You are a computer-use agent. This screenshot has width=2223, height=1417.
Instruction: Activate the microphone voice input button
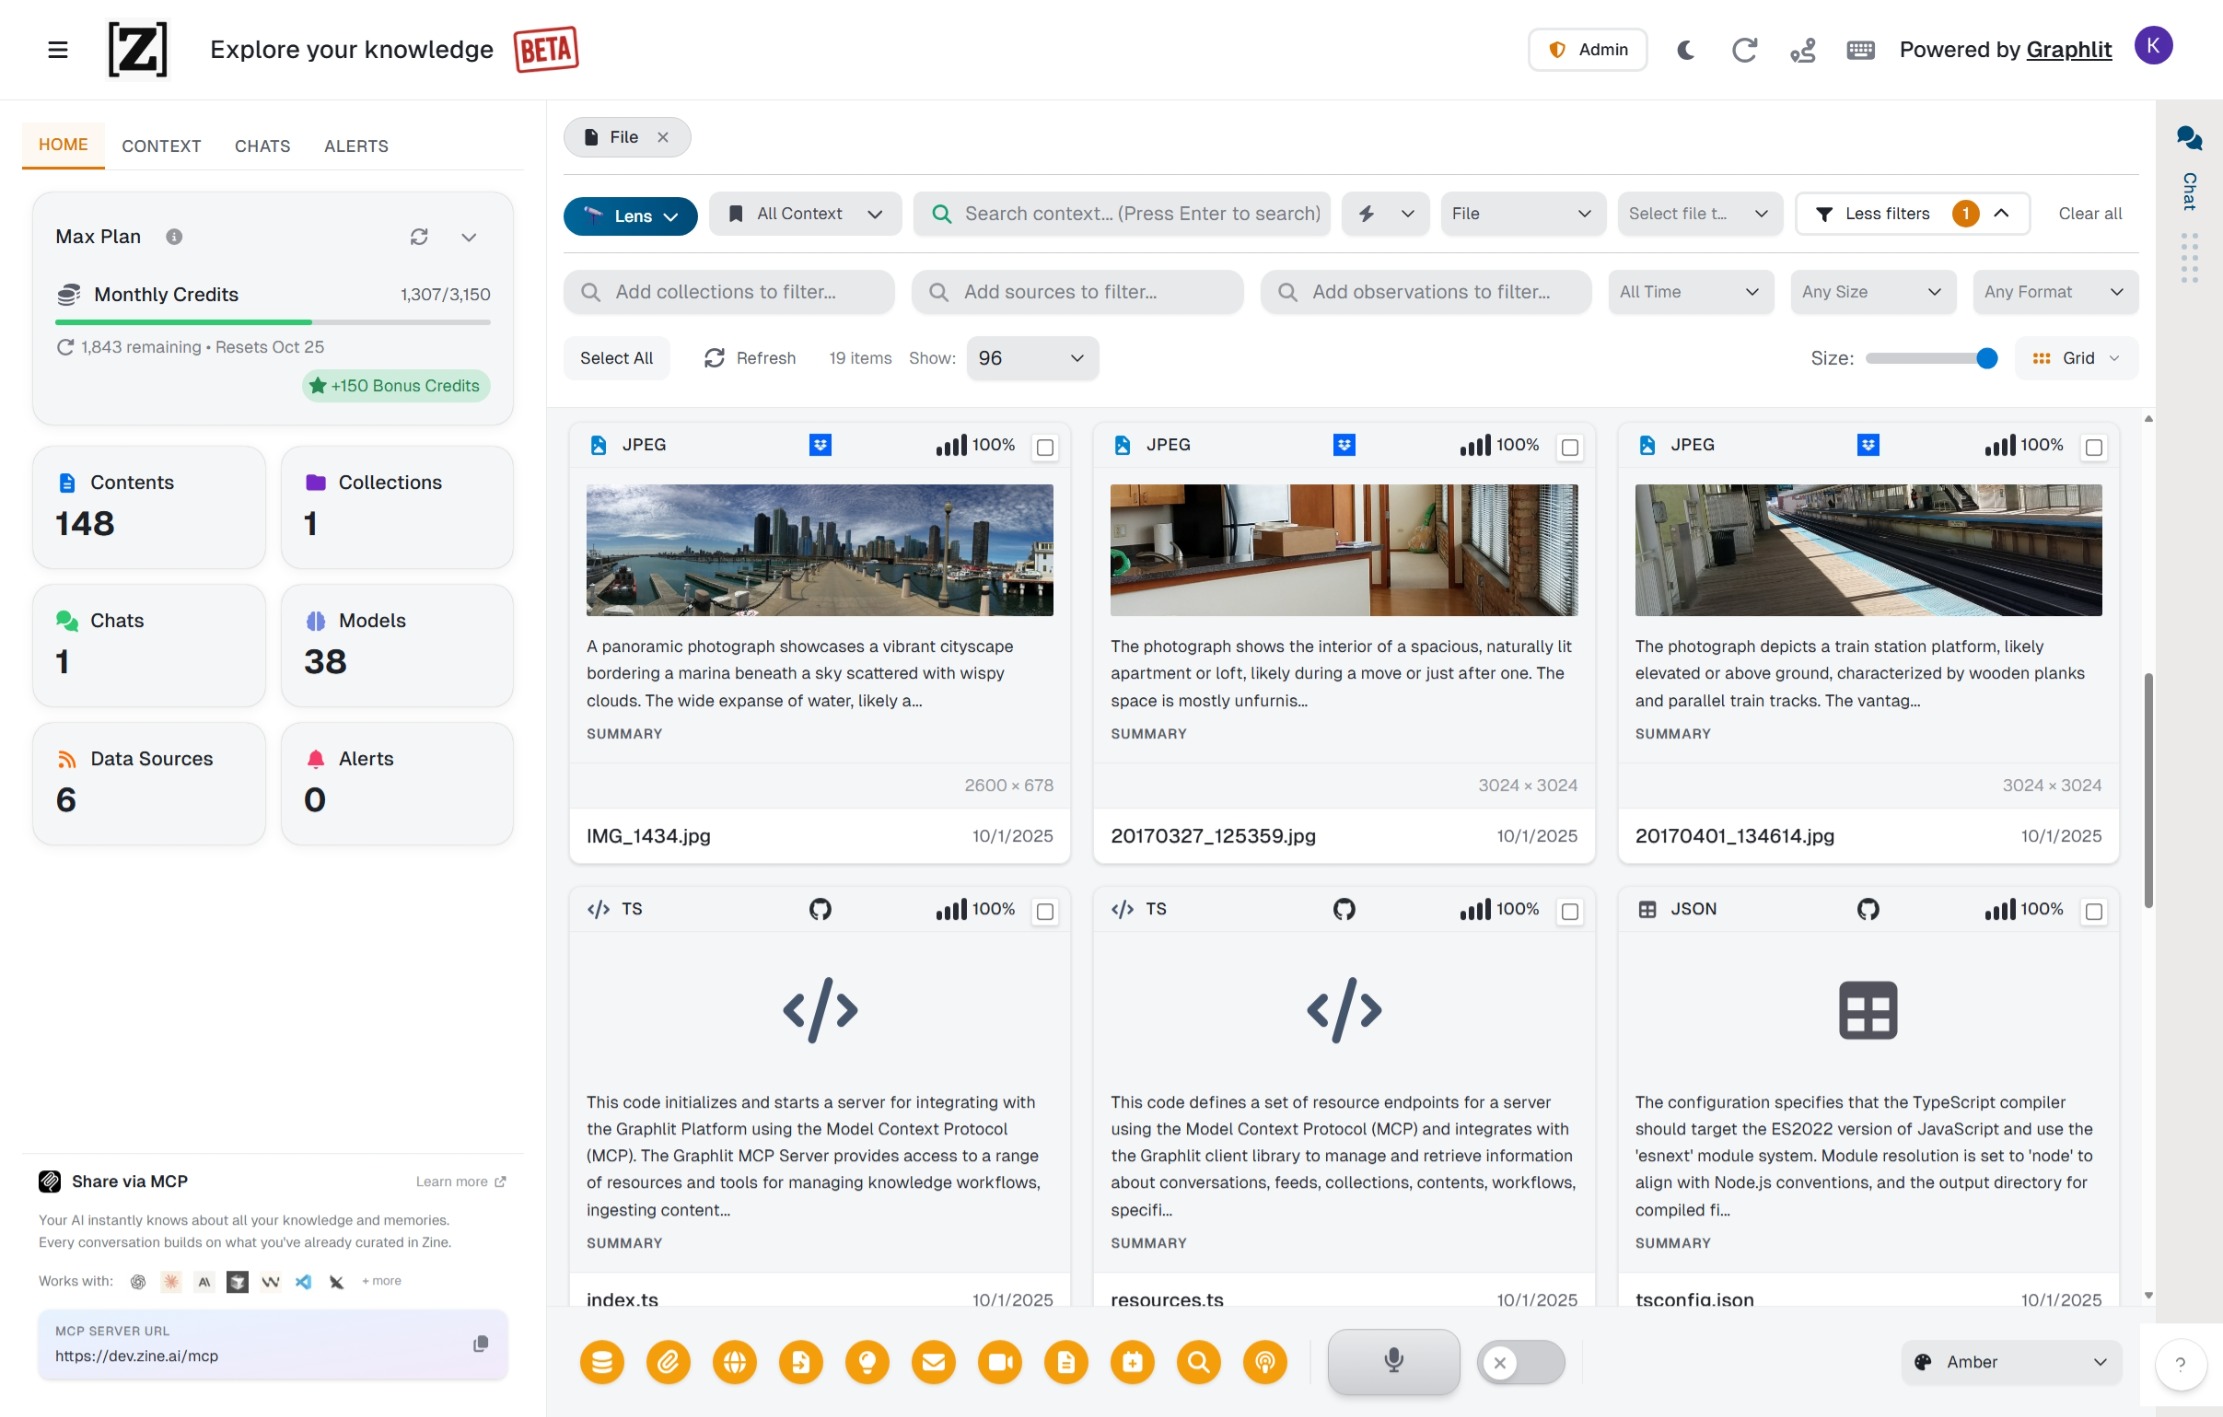1393,1361
